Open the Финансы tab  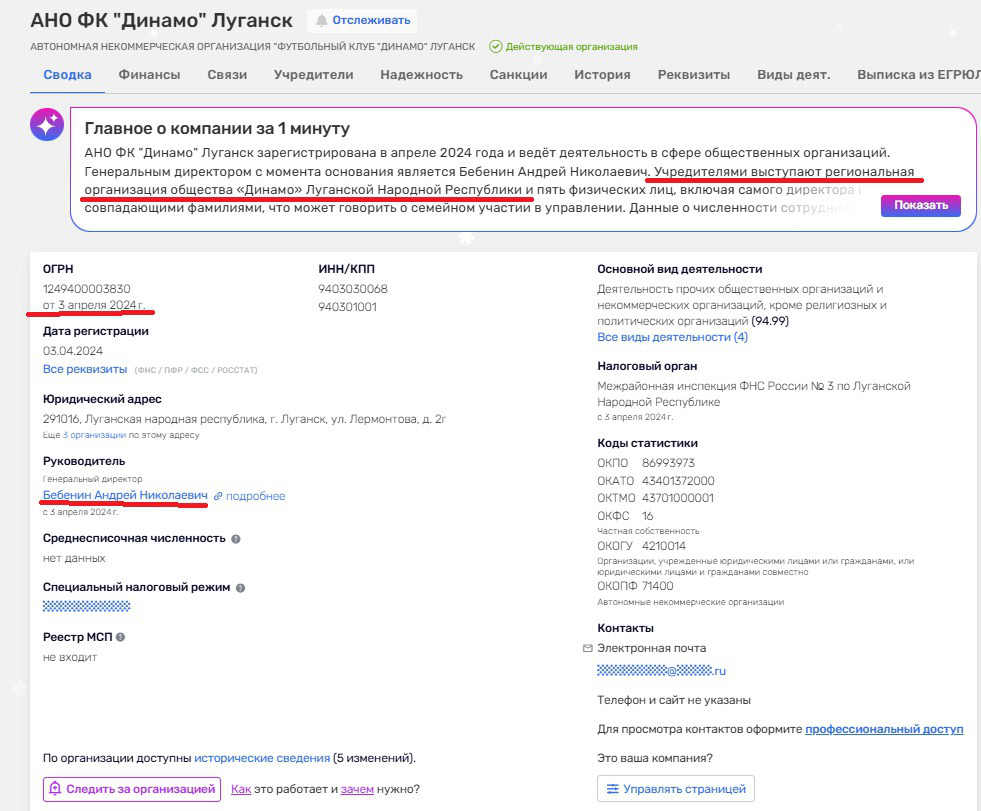pos(149,75)
